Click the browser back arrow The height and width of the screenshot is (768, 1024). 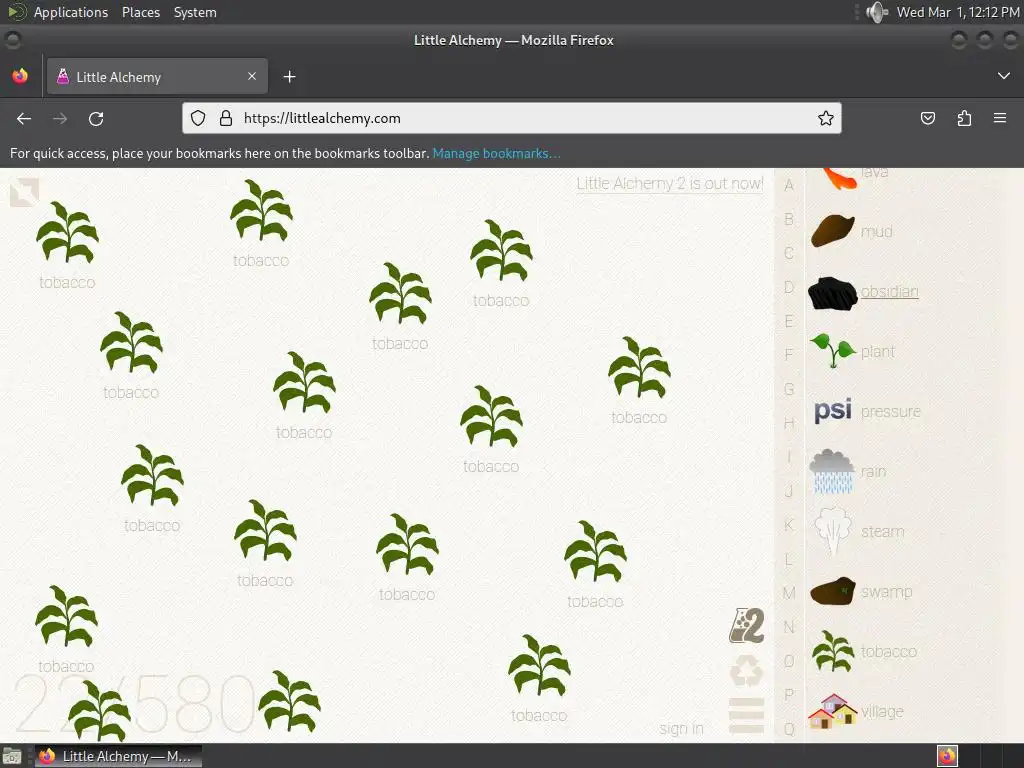(24, 118)
